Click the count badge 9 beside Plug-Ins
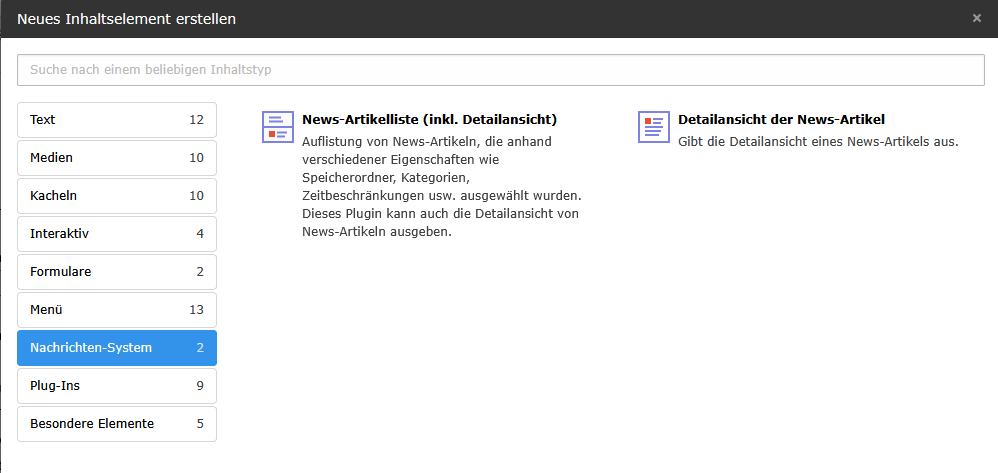Viewport: 998px width, 473px height. point(200,386)
